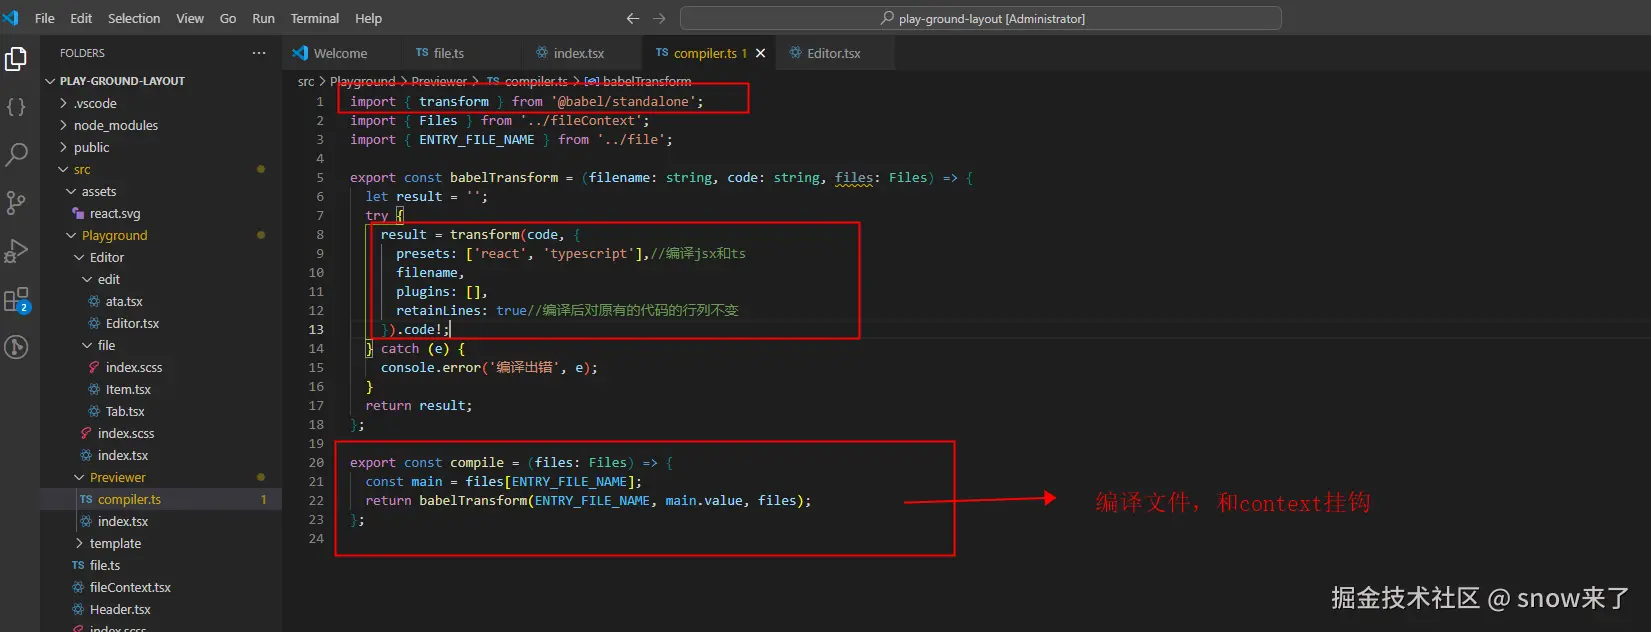Viewport: 1651px width, 632px height.
Task: Open the Source Control view
Action: (16, 203)
